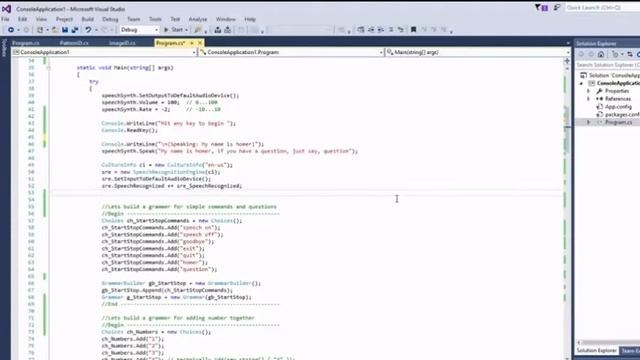Focus the Quick Launch search box
This screenshot has height=360, width=640.
coord(602,7)
